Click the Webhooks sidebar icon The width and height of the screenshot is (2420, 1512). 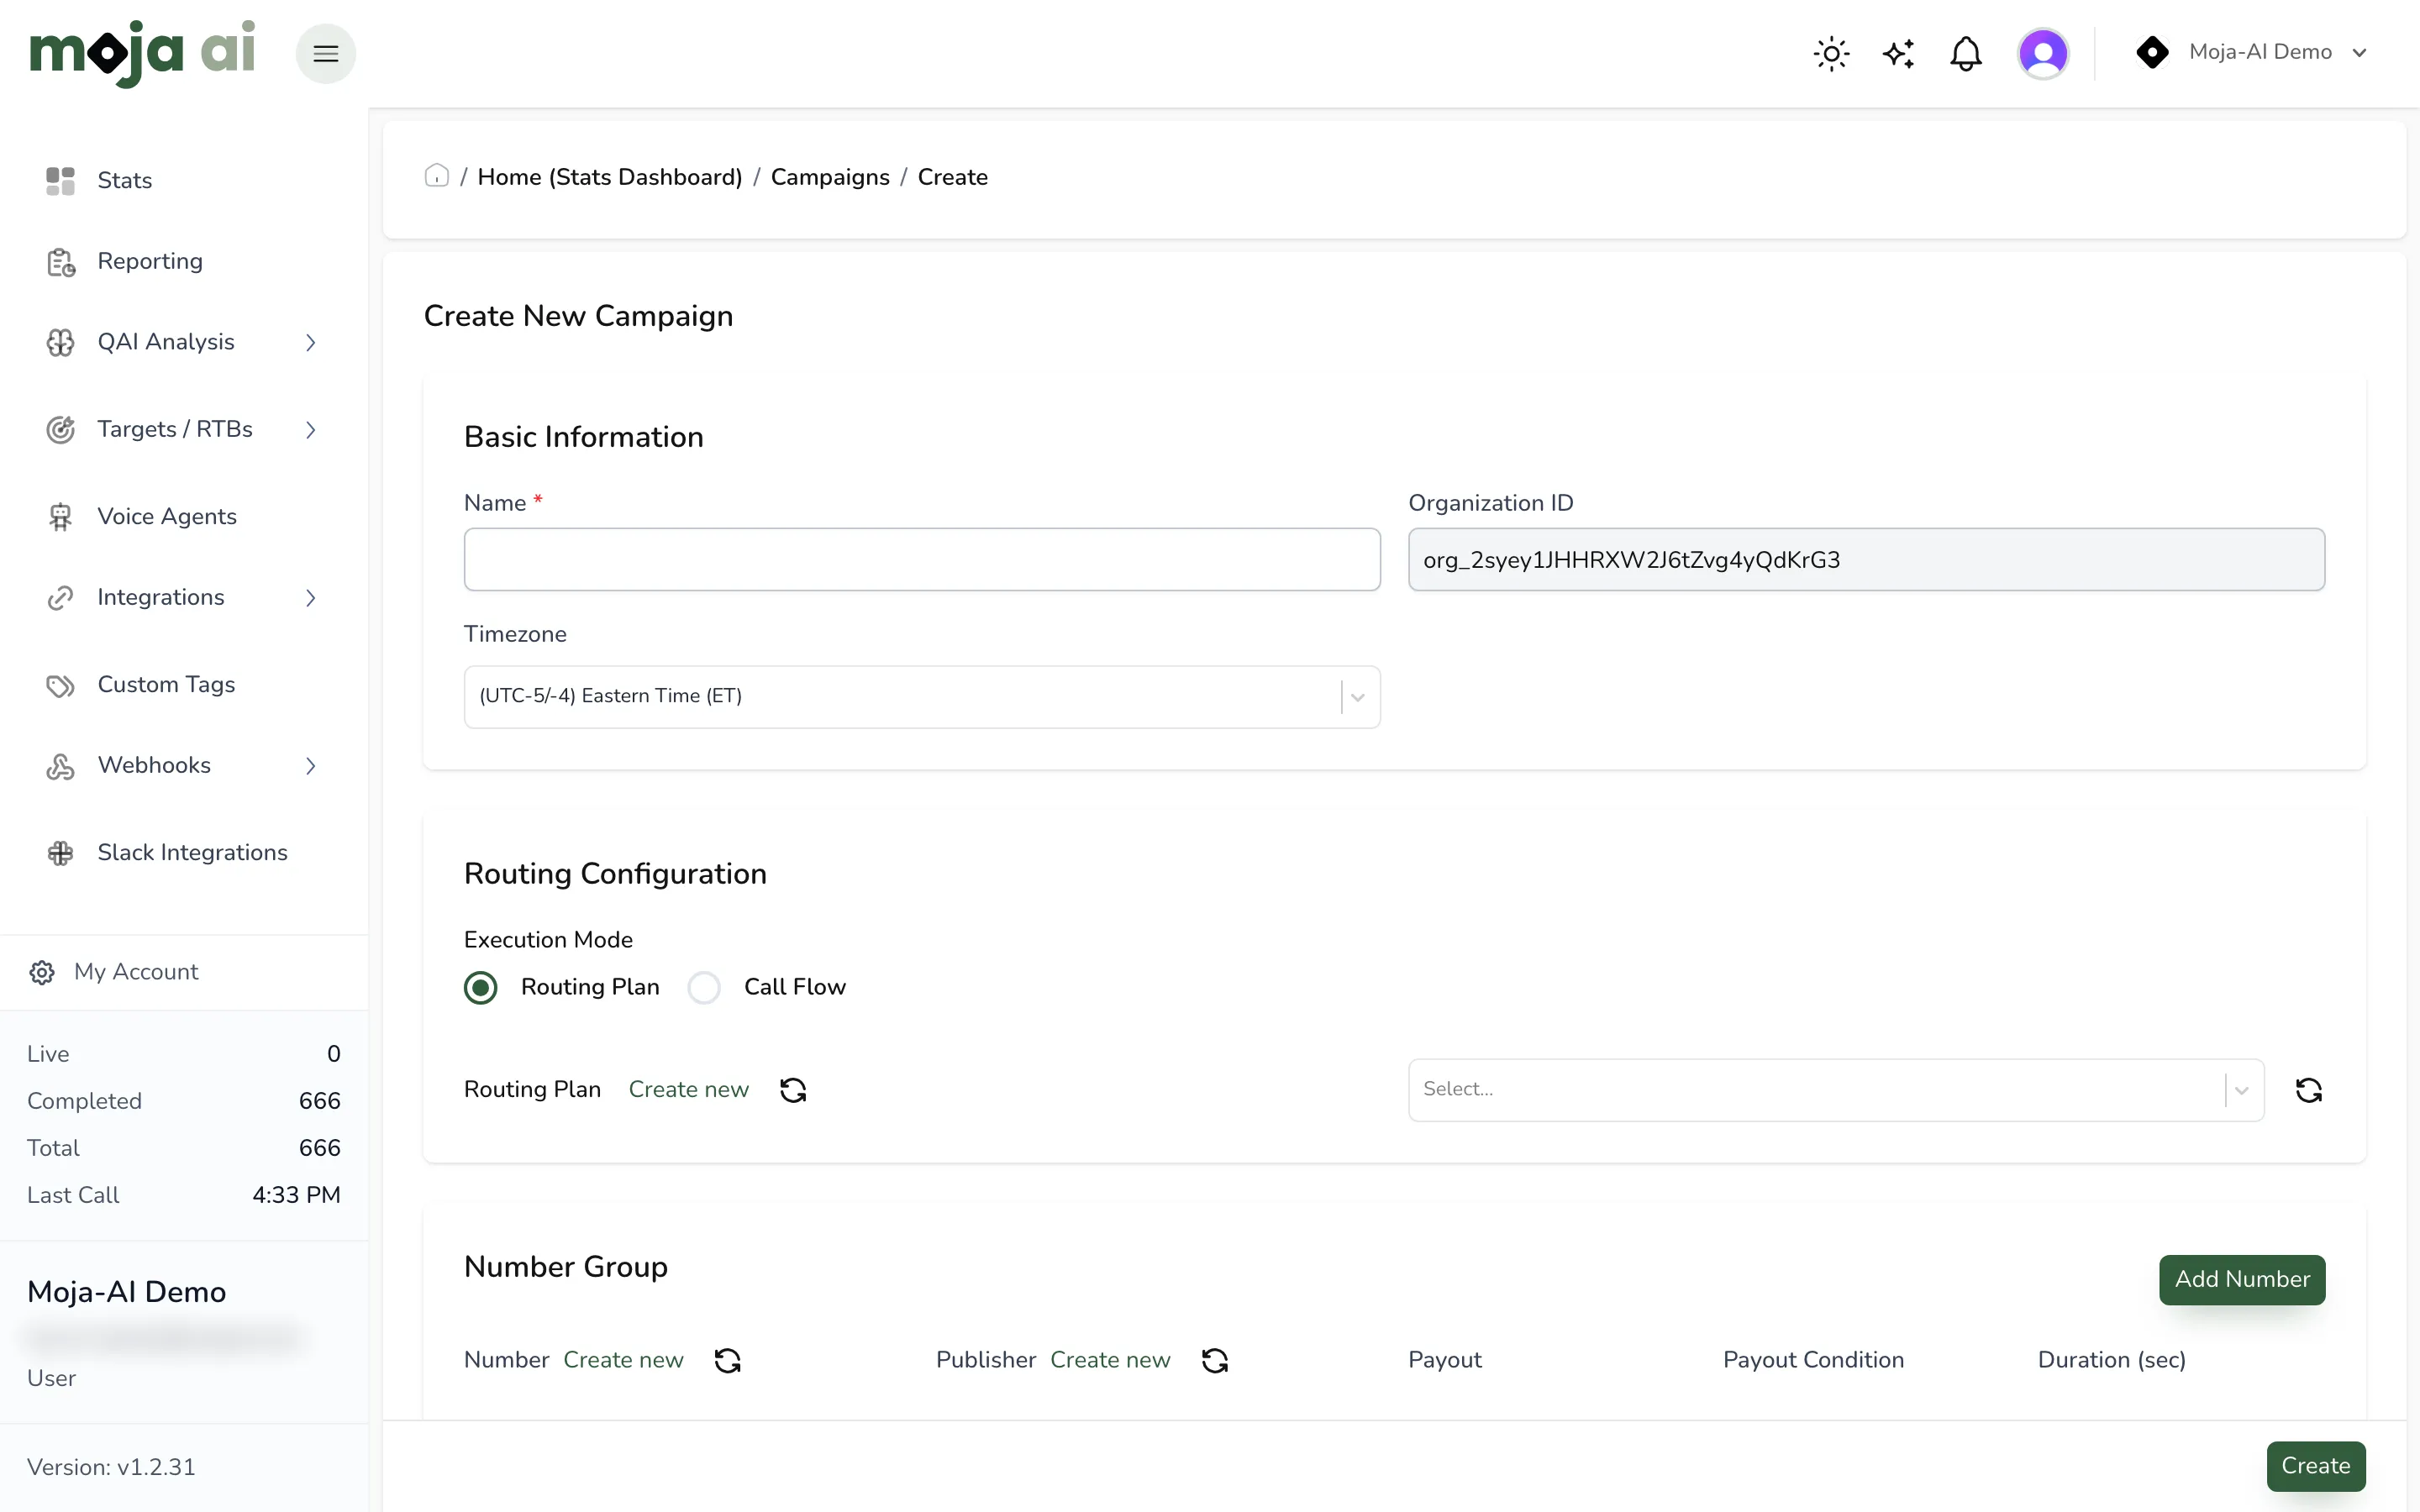(60, 766)
